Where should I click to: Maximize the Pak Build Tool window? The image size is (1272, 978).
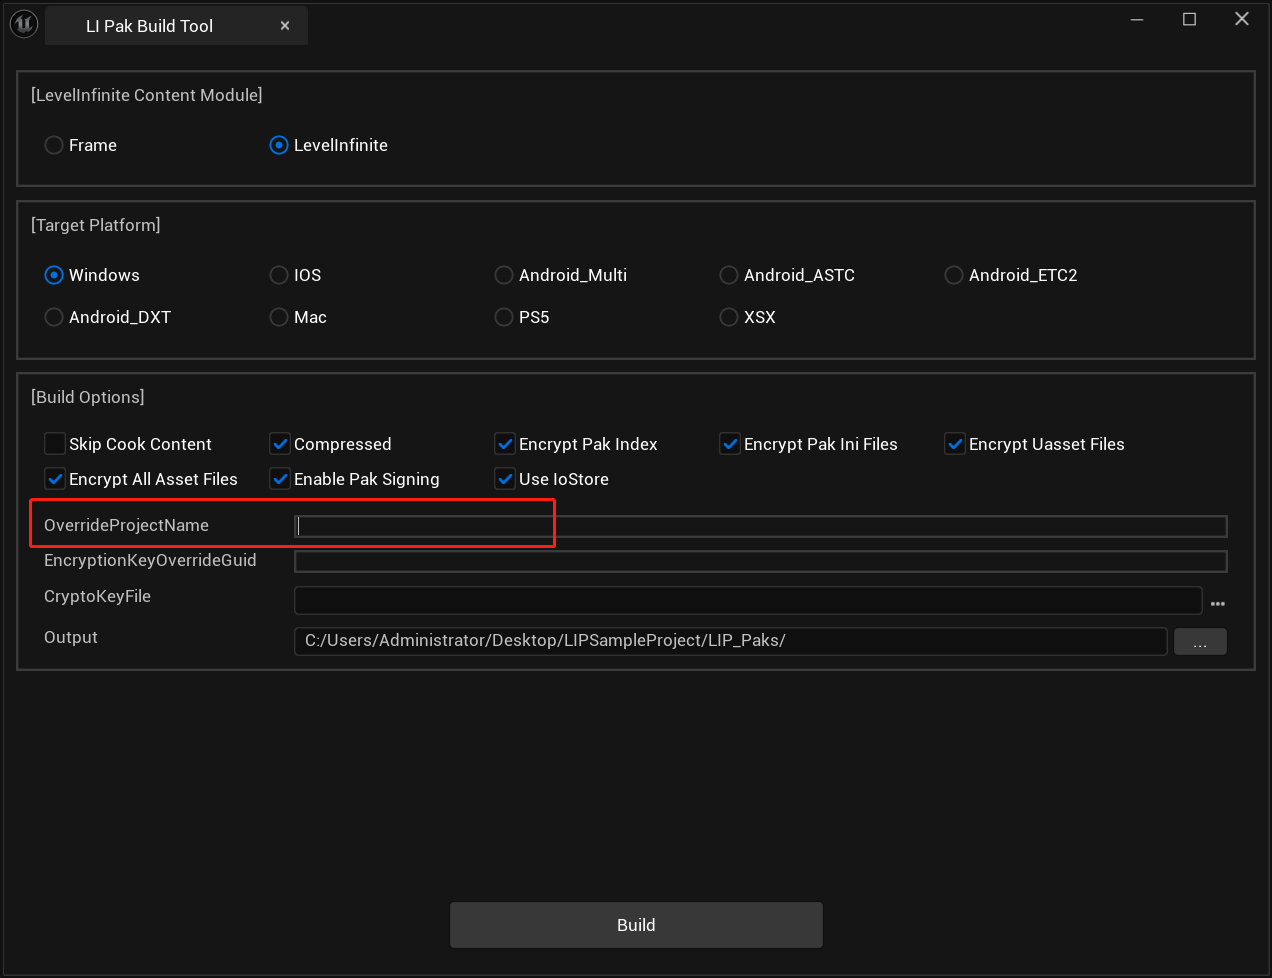click(x=1189, y=19)
